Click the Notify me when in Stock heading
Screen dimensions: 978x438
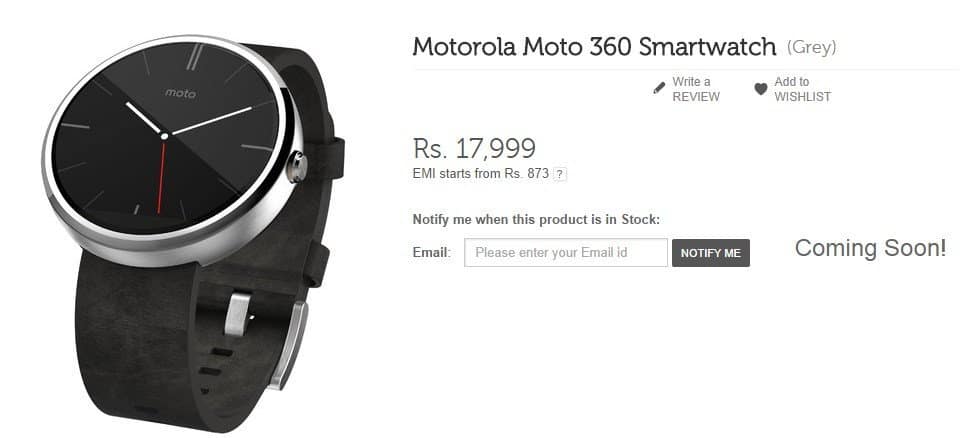tap(536, 220)
